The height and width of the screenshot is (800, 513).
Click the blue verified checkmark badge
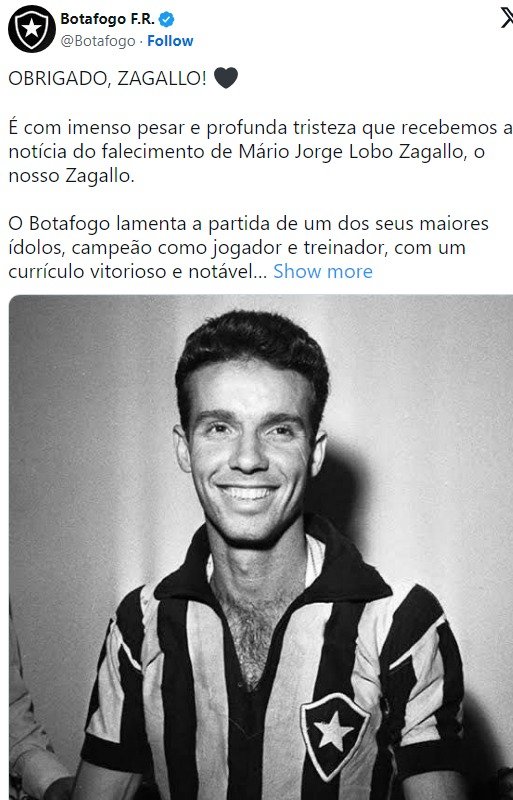(x=166, y=19)
